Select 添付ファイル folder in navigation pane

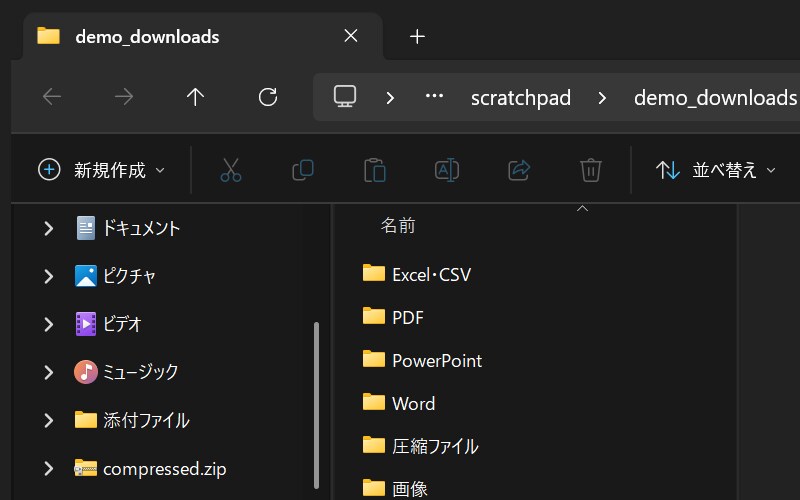pyautogui.click(x=132, y=420)
